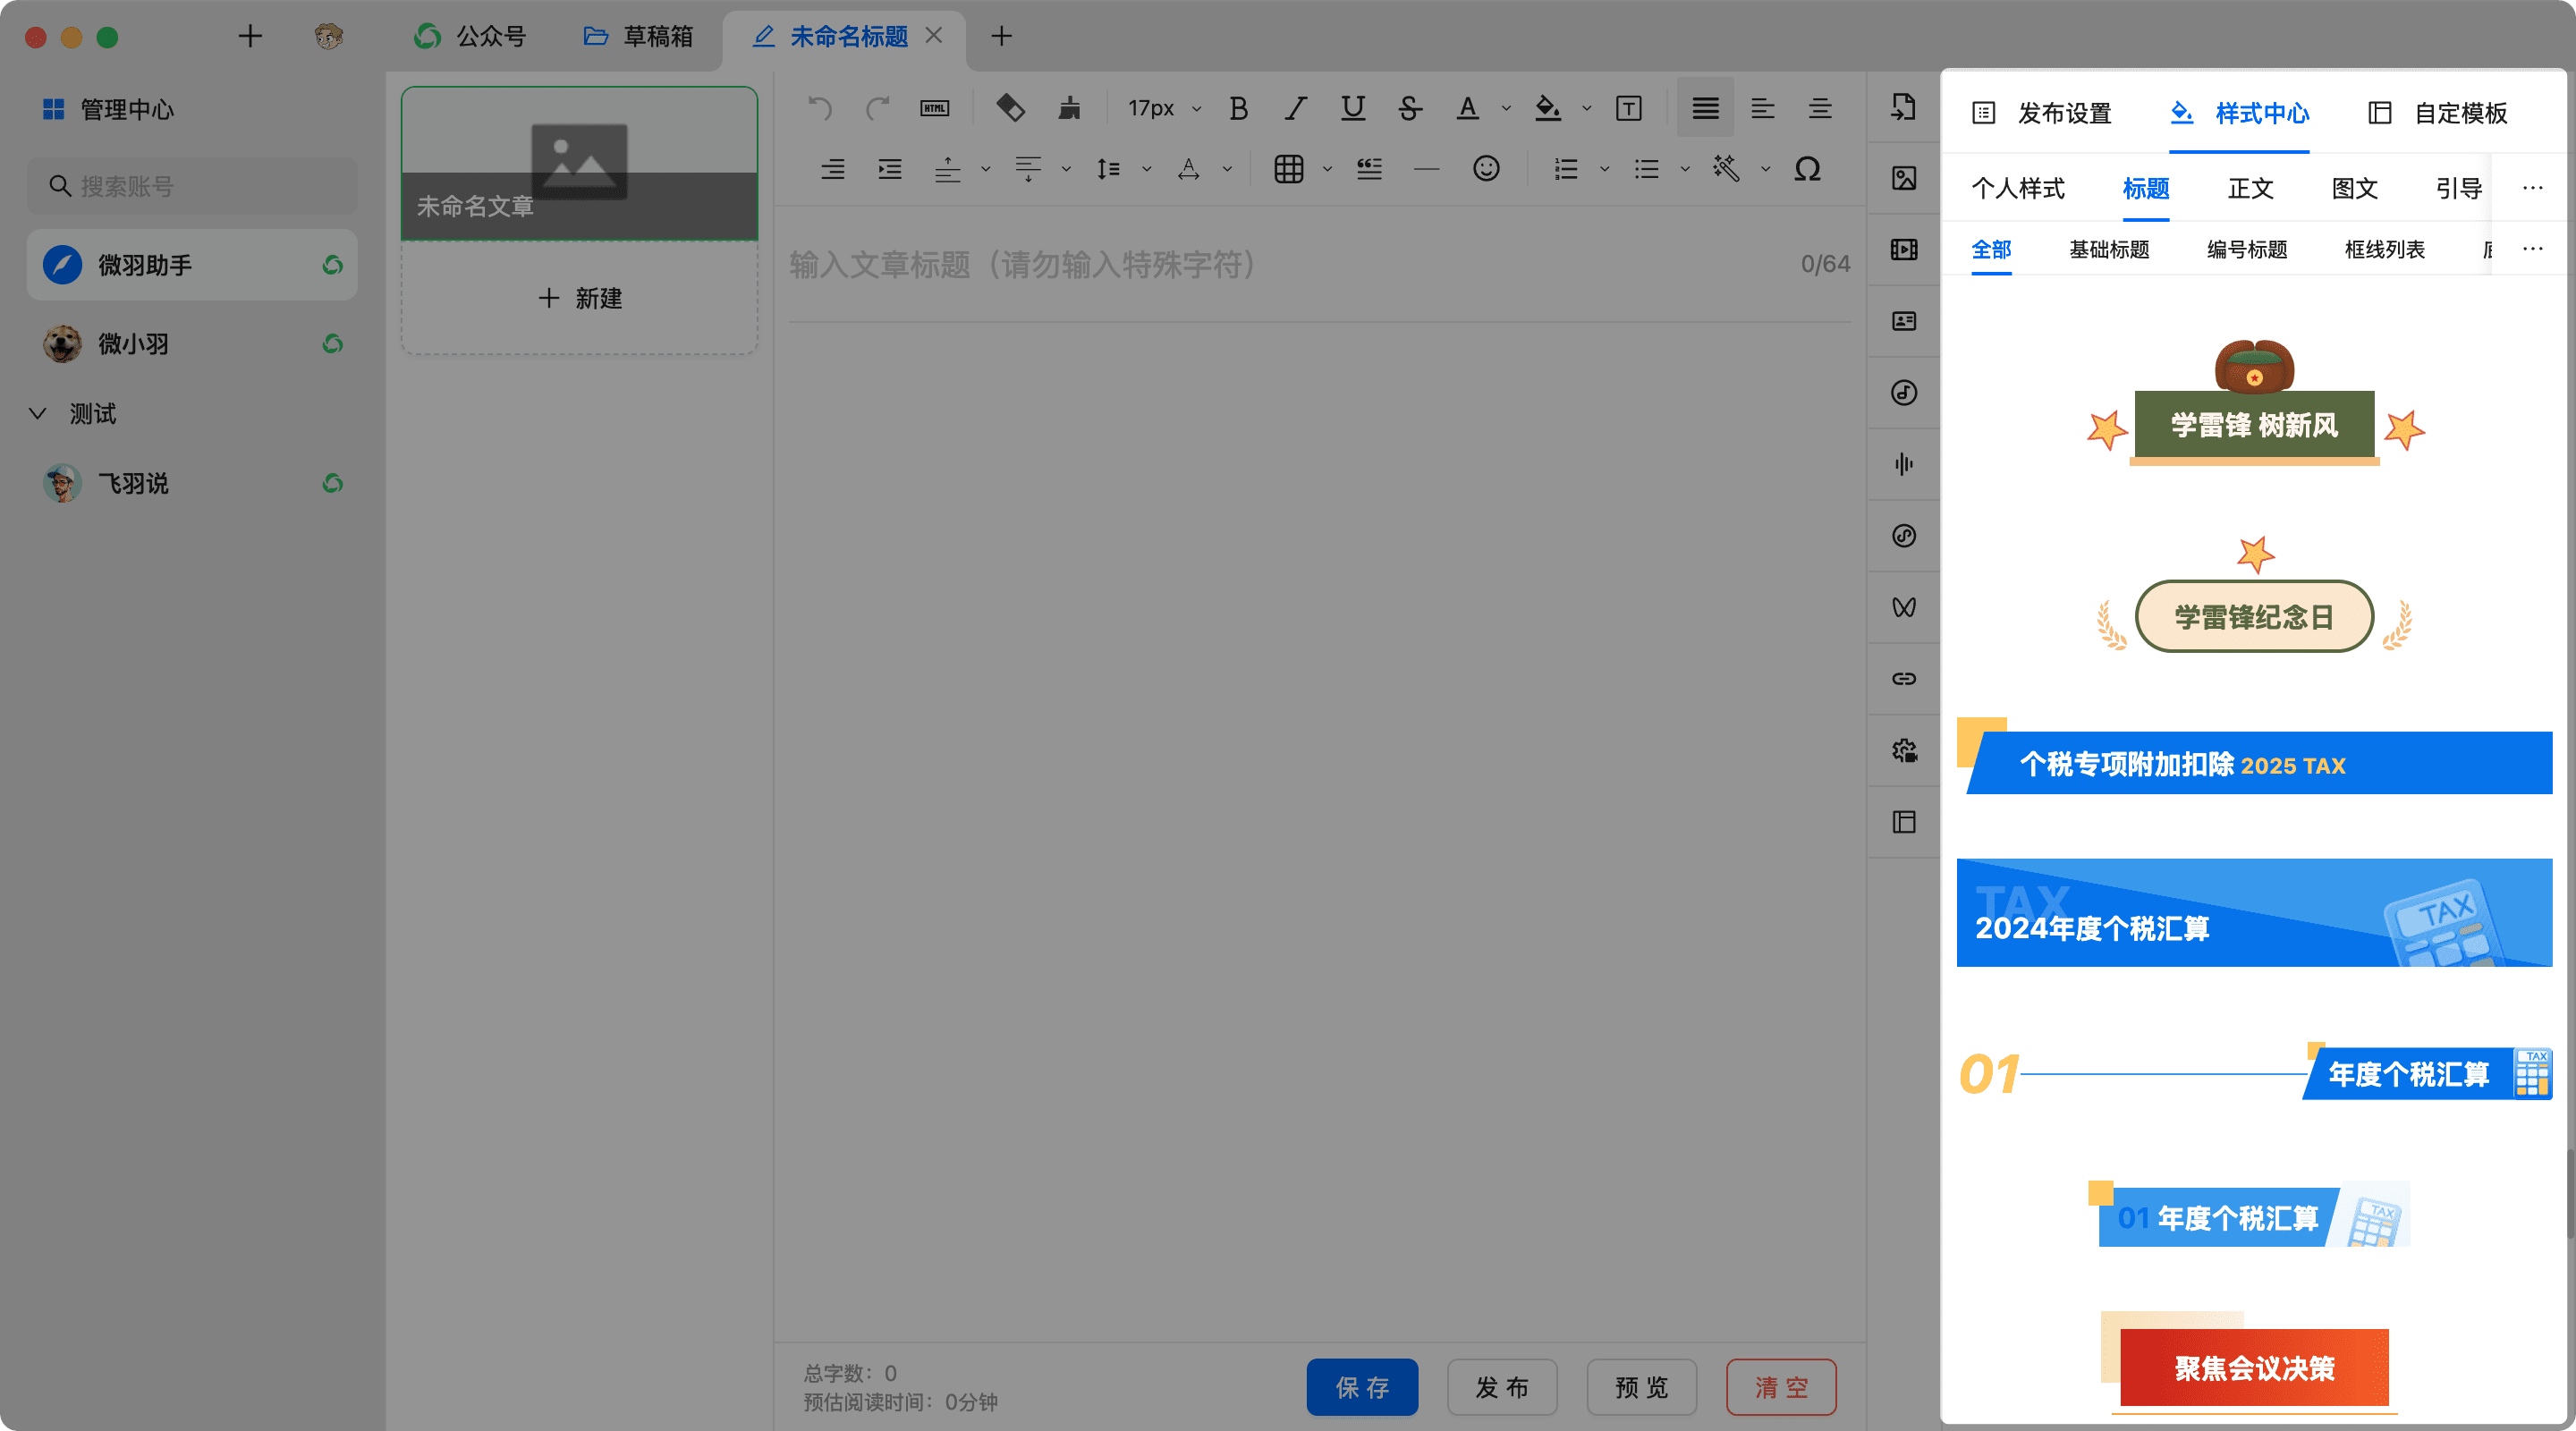Toggle underline formatting
Image resolution: width=2576 pixels, height=1431 pixels.
tap(1352, 108)
